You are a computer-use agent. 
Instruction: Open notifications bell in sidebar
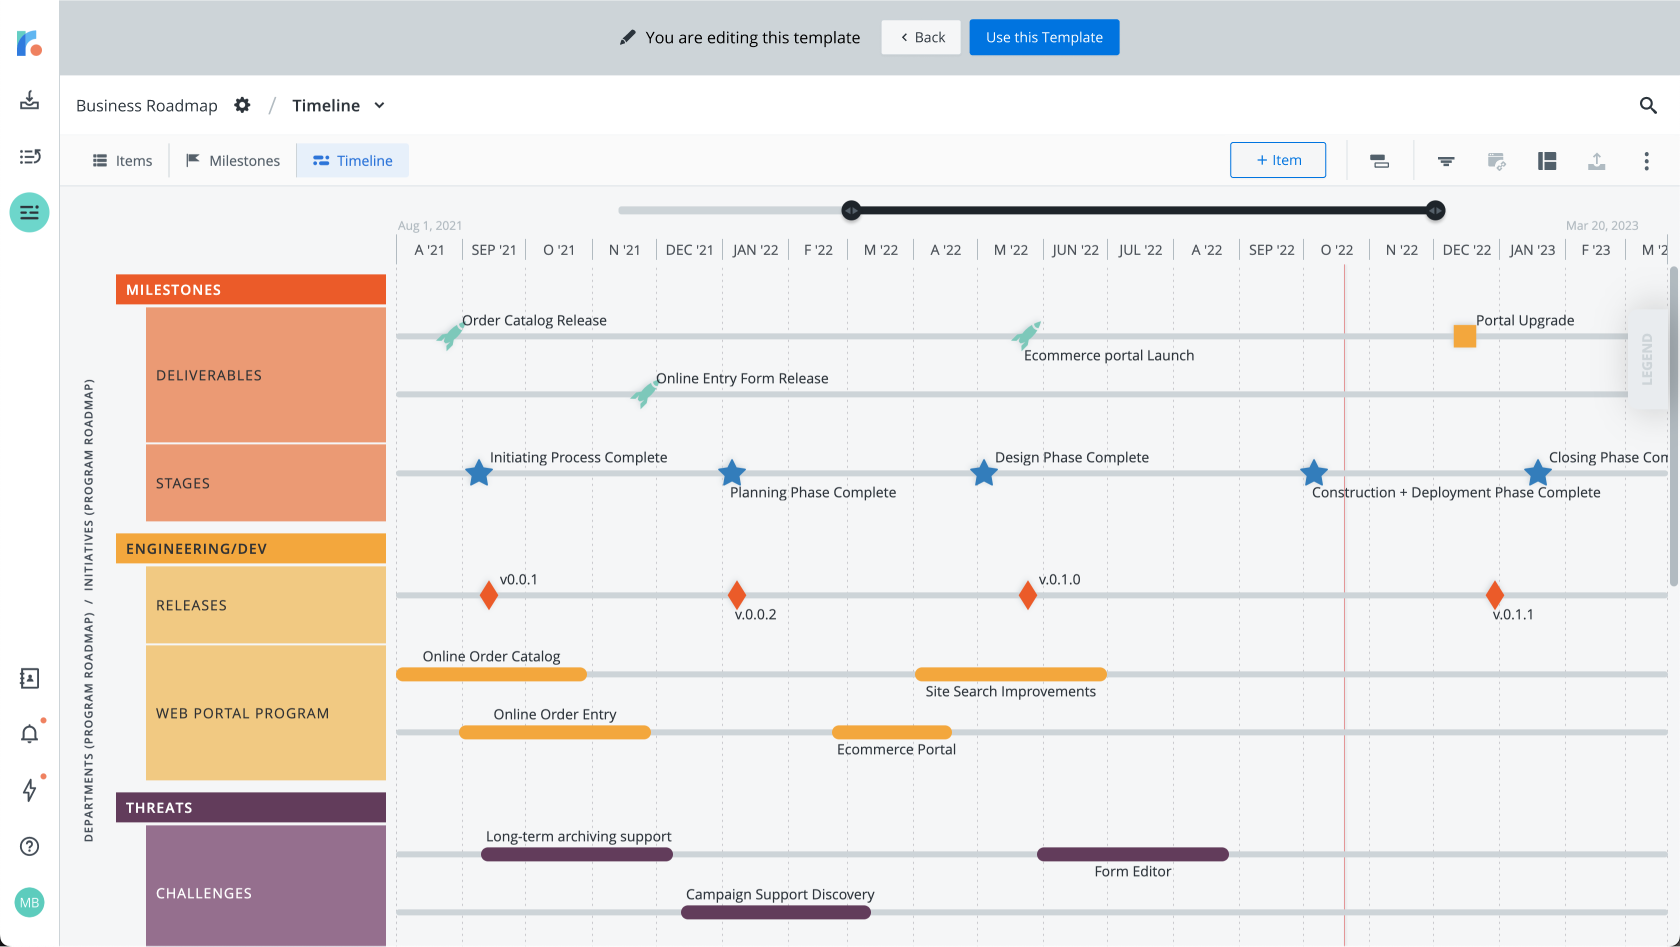(30, 734)
